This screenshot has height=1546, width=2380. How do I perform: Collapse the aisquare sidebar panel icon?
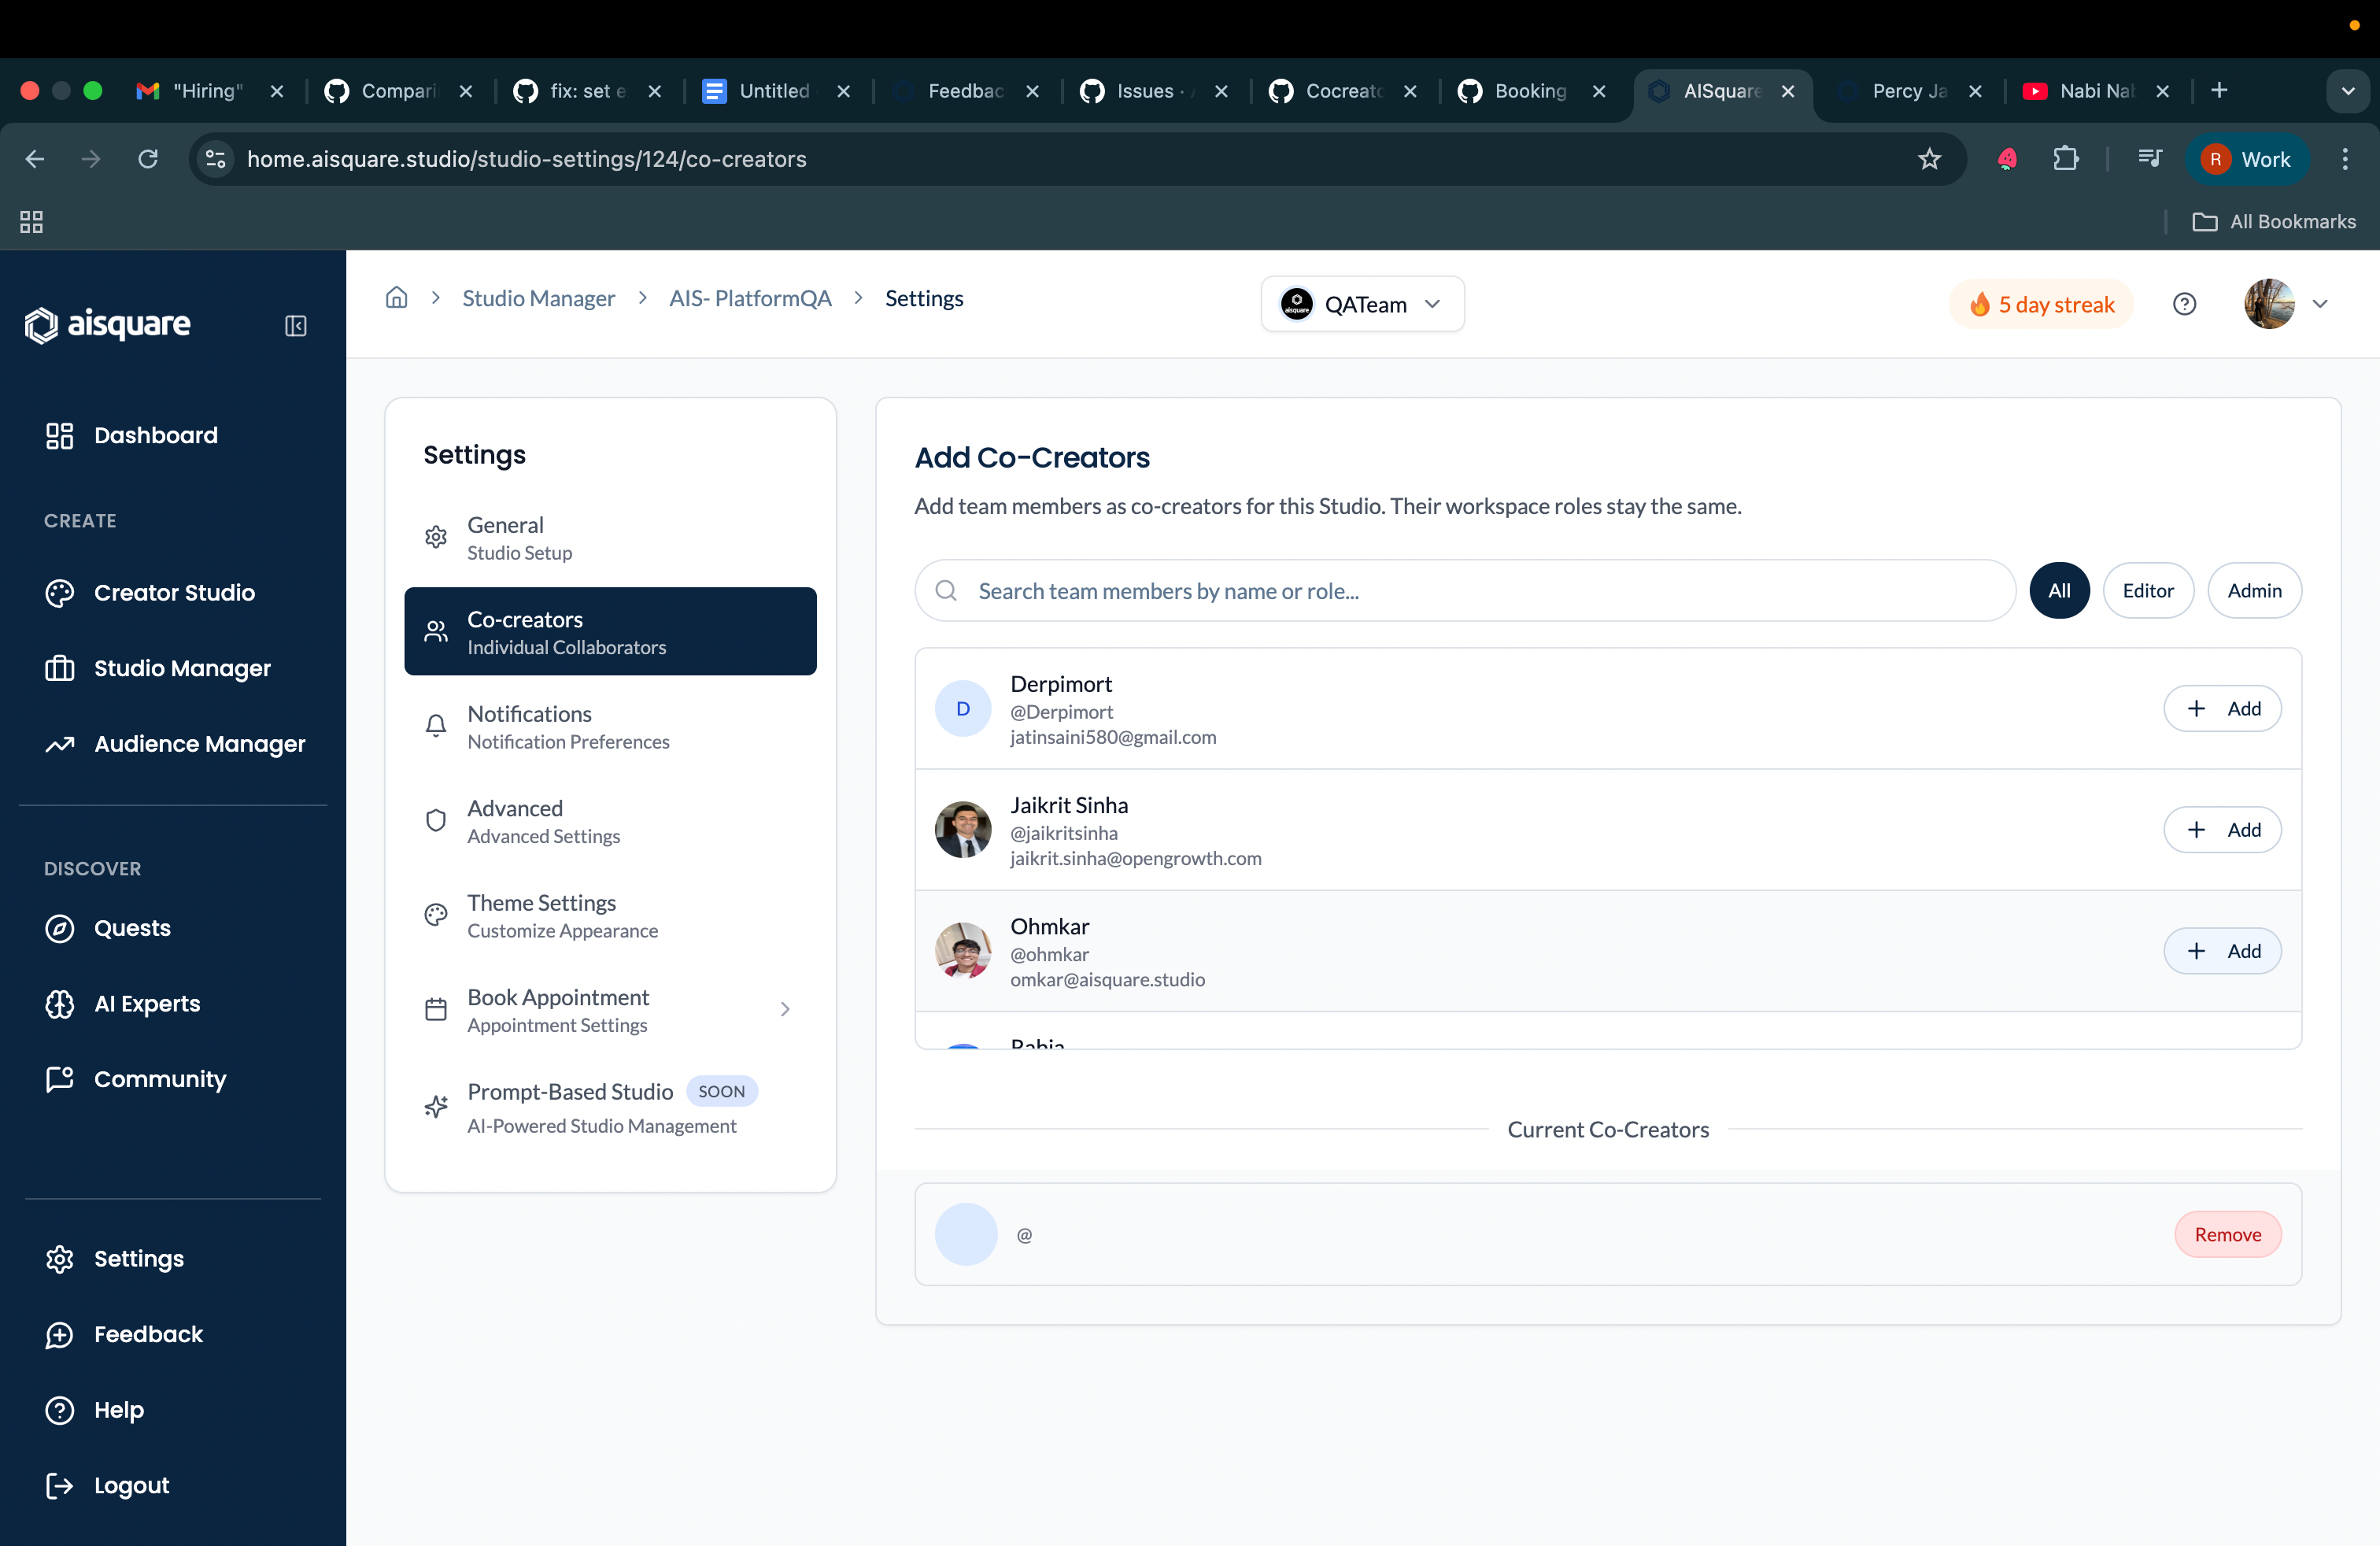click(296, 326)
